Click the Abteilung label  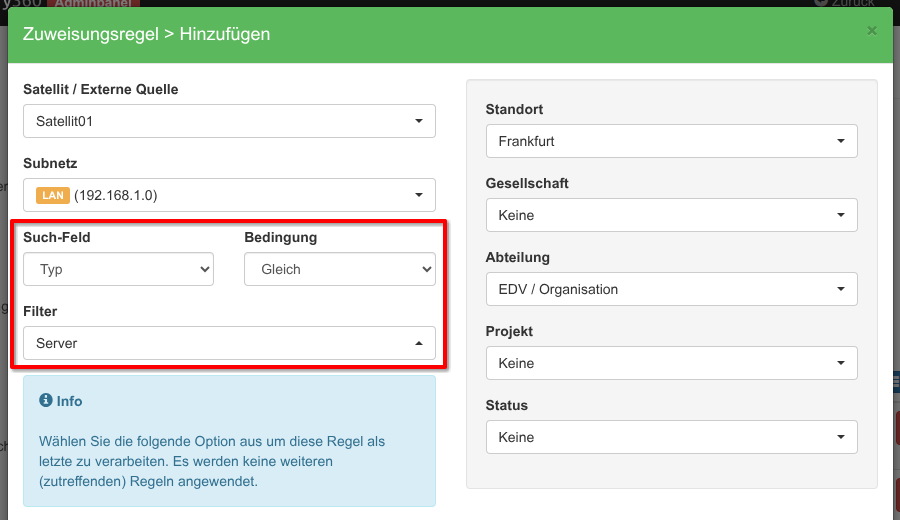[518, 258]
